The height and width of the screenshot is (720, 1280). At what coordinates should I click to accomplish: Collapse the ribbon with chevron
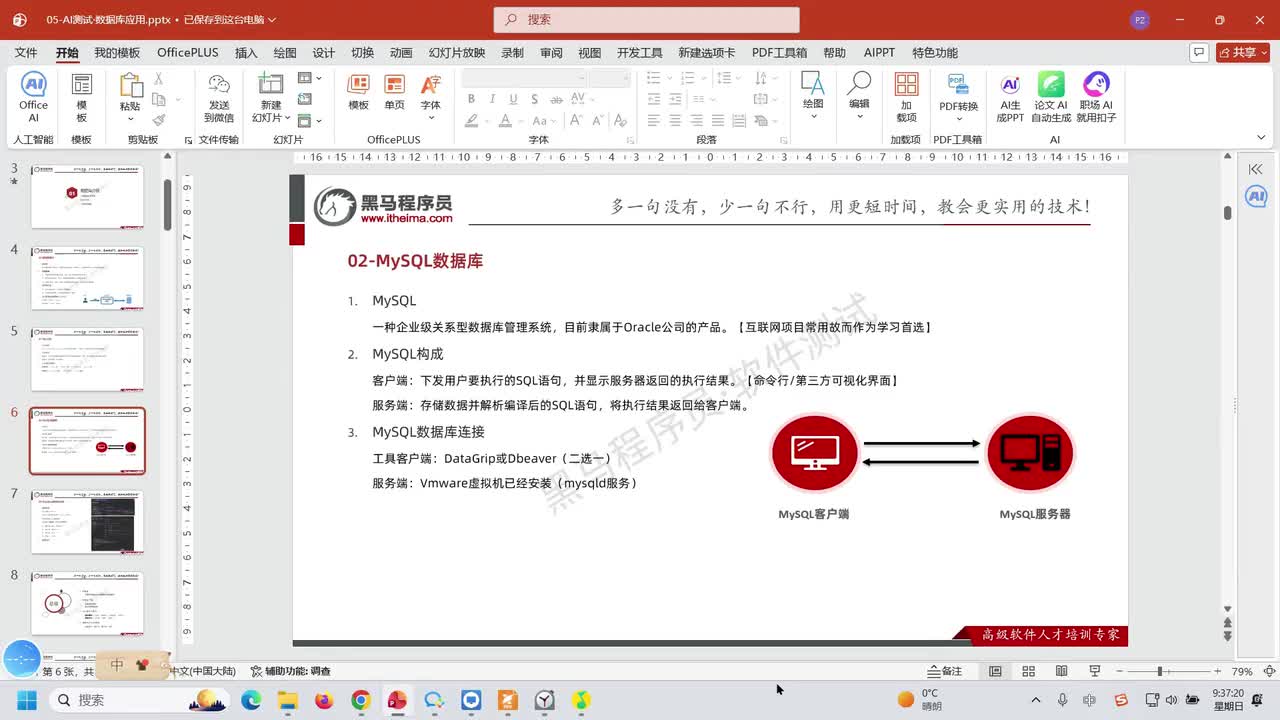pos(1260,139)
